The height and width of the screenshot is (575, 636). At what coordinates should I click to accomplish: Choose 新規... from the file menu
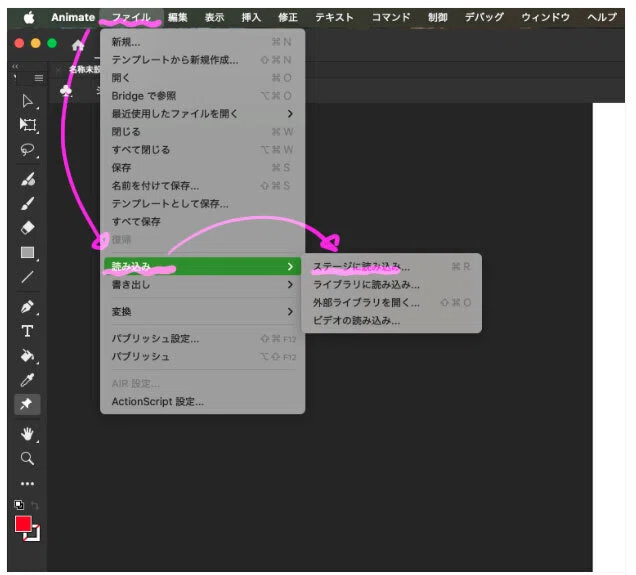point(202,42)
